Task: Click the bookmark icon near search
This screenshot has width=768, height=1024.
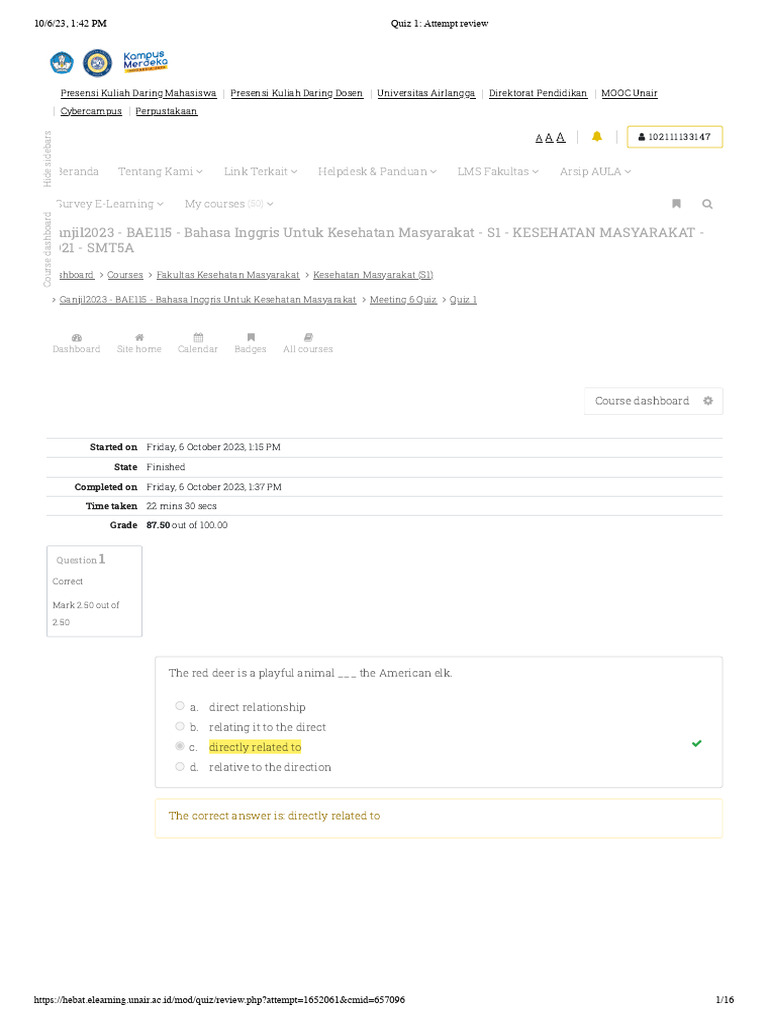Action: coord(676,204)
